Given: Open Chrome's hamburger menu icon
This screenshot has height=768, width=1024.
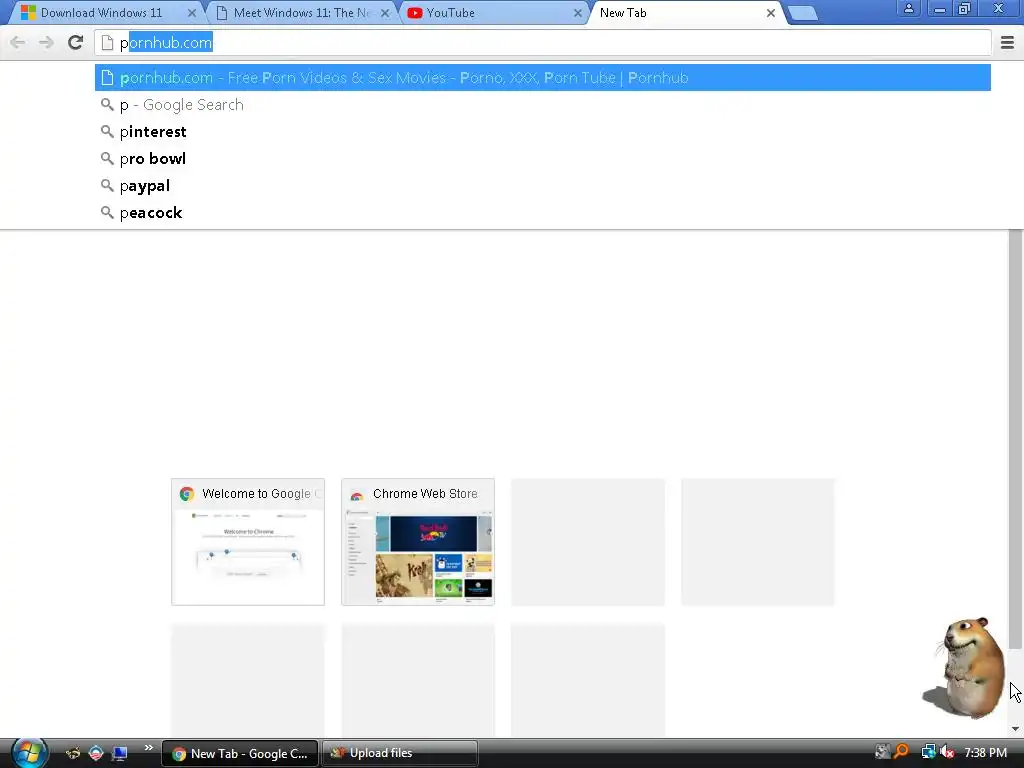Looking at the screenshot, I should (x=1007, y=42).
